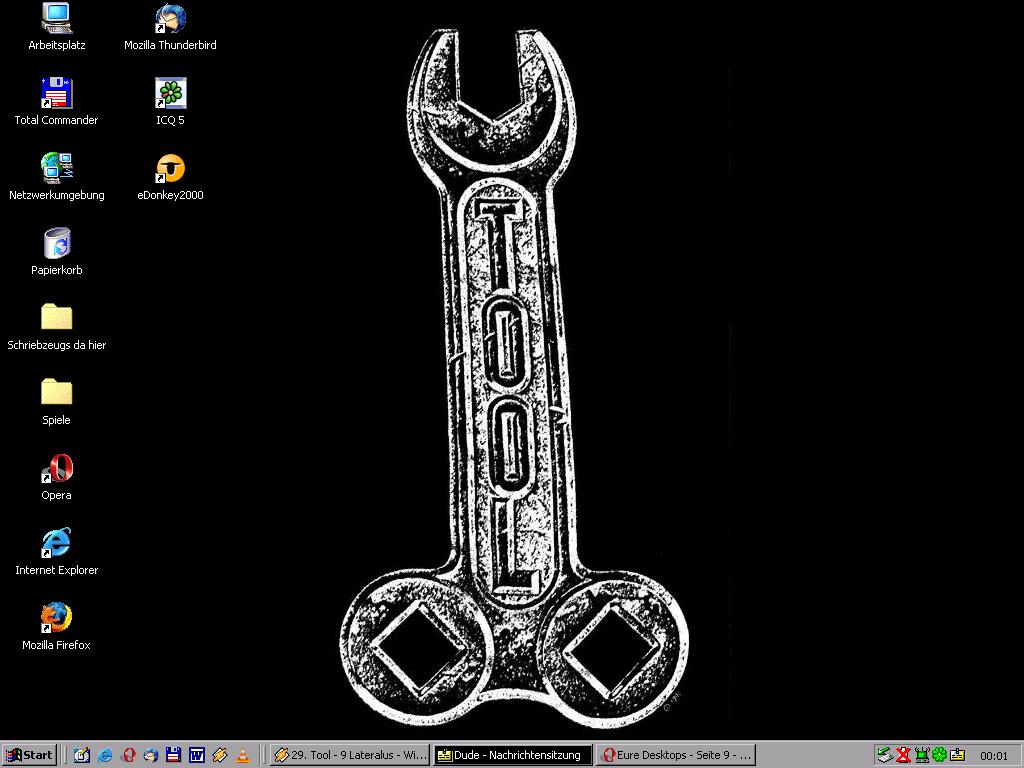Image resolution: width=1024 pixels, height=768 pixels.
Task: Select the ICQ 5 desktop shortcut
Action: point(170,102)
